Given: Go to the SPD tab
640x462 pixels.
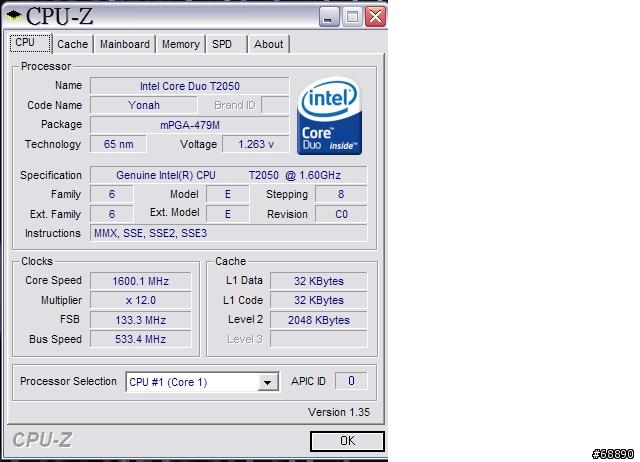Looking at the screenshot, I should point(227,44).
